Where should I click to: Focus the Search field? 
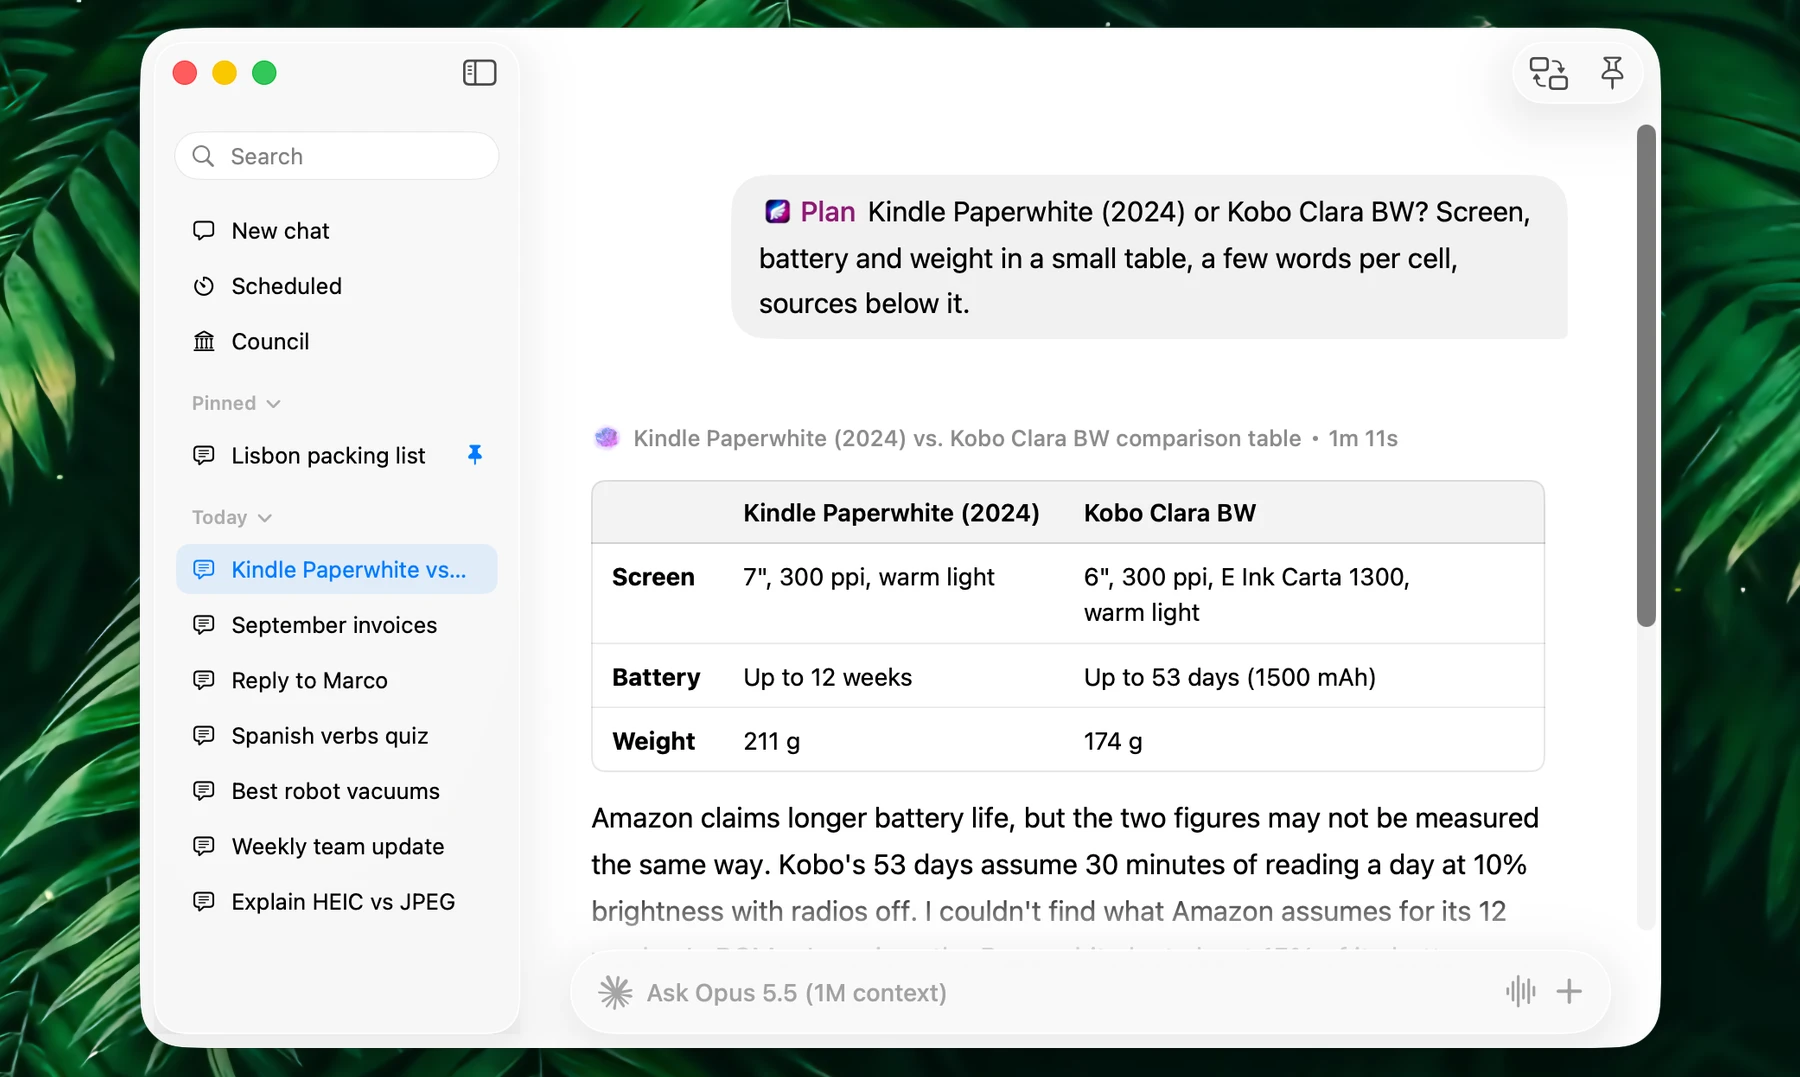click(x=337, y=156)
